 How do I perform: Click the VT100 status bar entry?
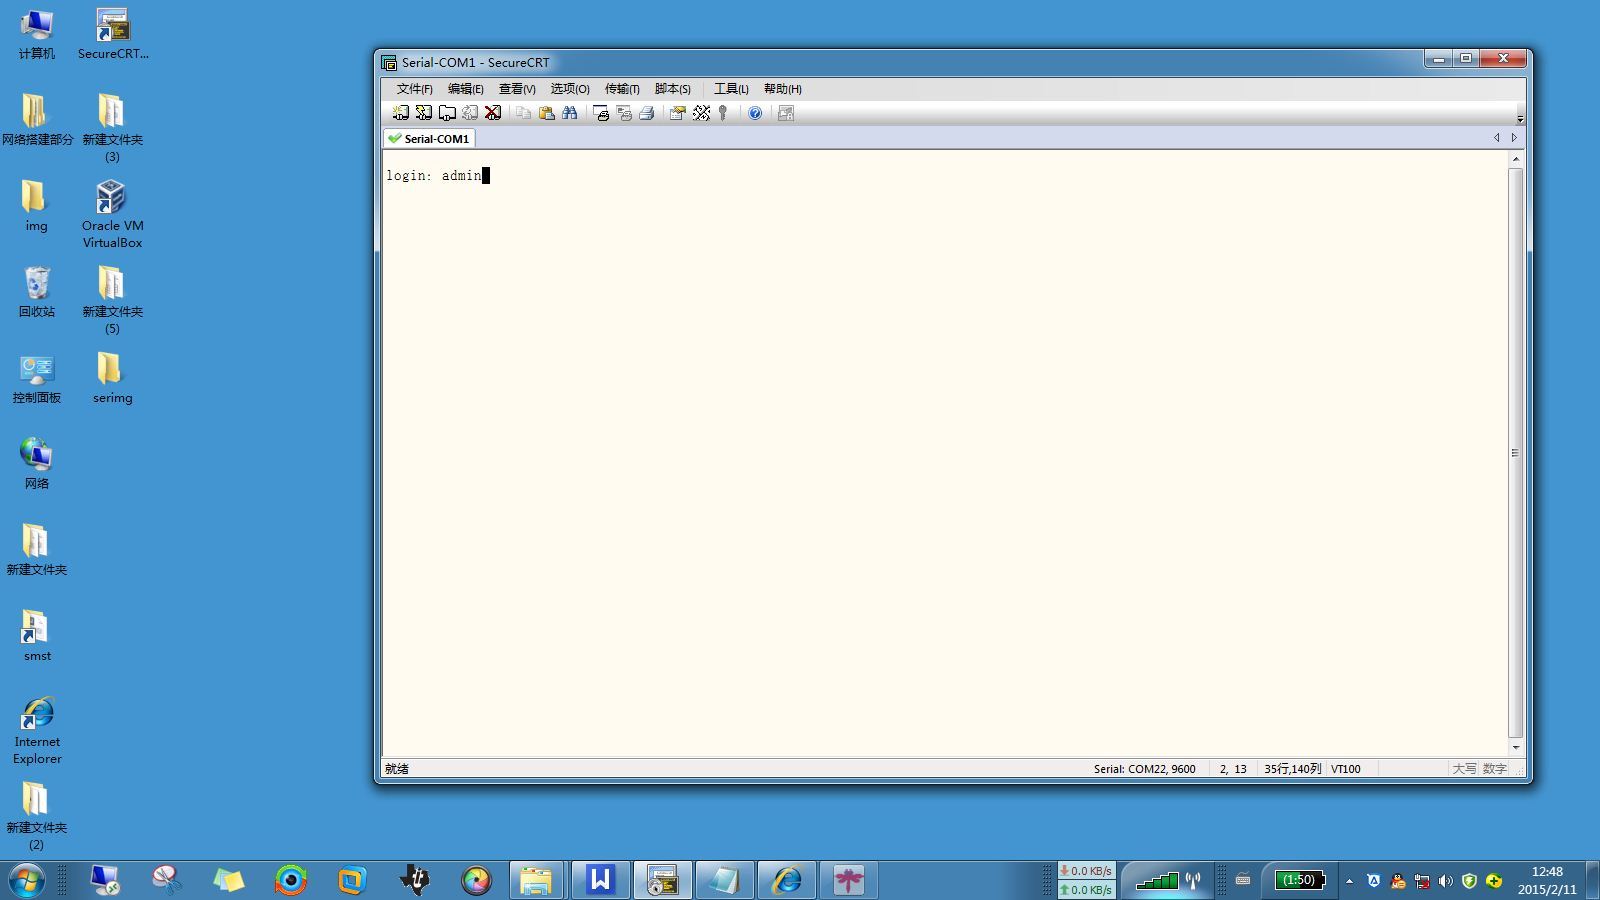coord(1345,769)
